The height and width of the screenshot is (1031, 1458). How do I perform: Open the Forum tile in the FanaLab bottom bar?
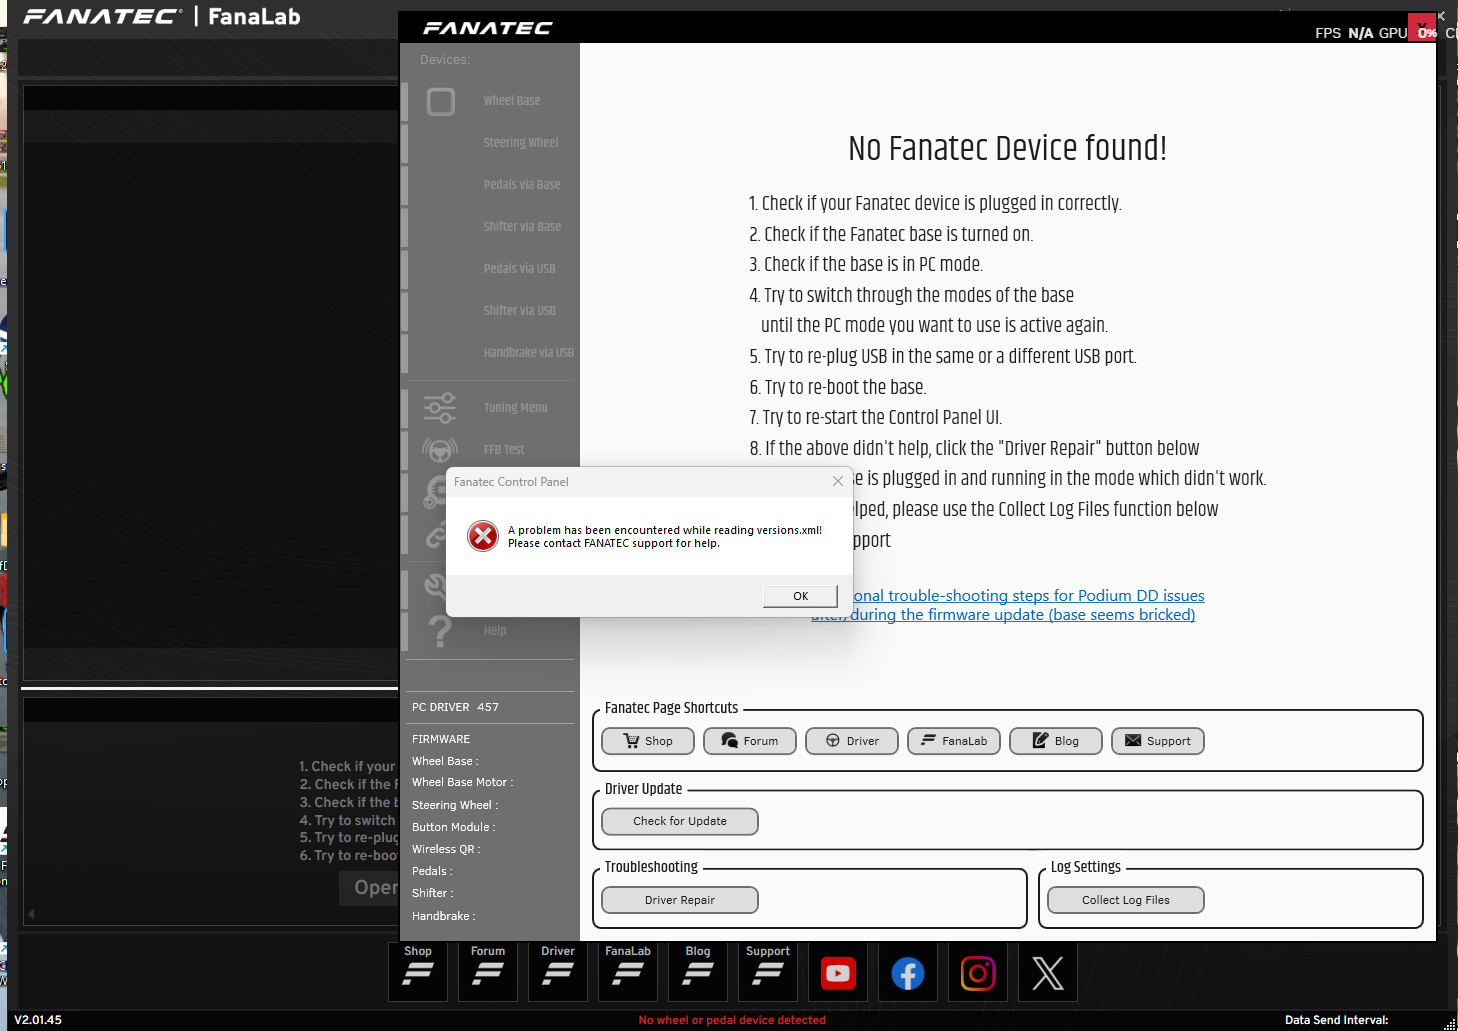click(x=488, y=971)
